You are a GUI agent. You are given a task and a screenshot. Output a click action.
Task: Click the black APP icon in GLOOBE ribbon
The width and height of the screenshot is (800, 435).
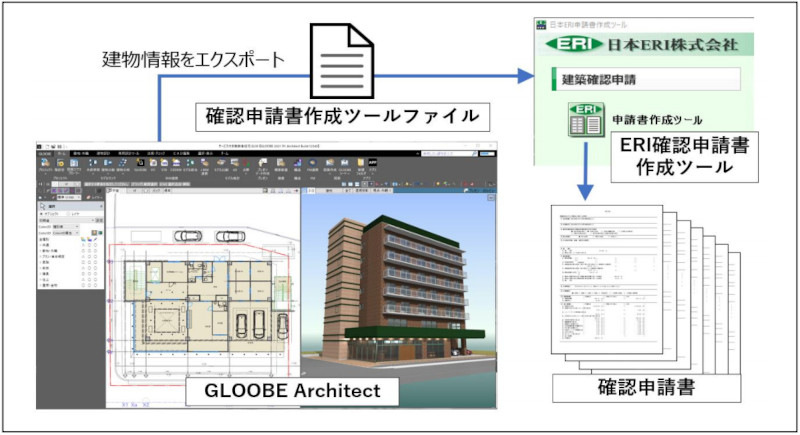click(x=372, y=163)
